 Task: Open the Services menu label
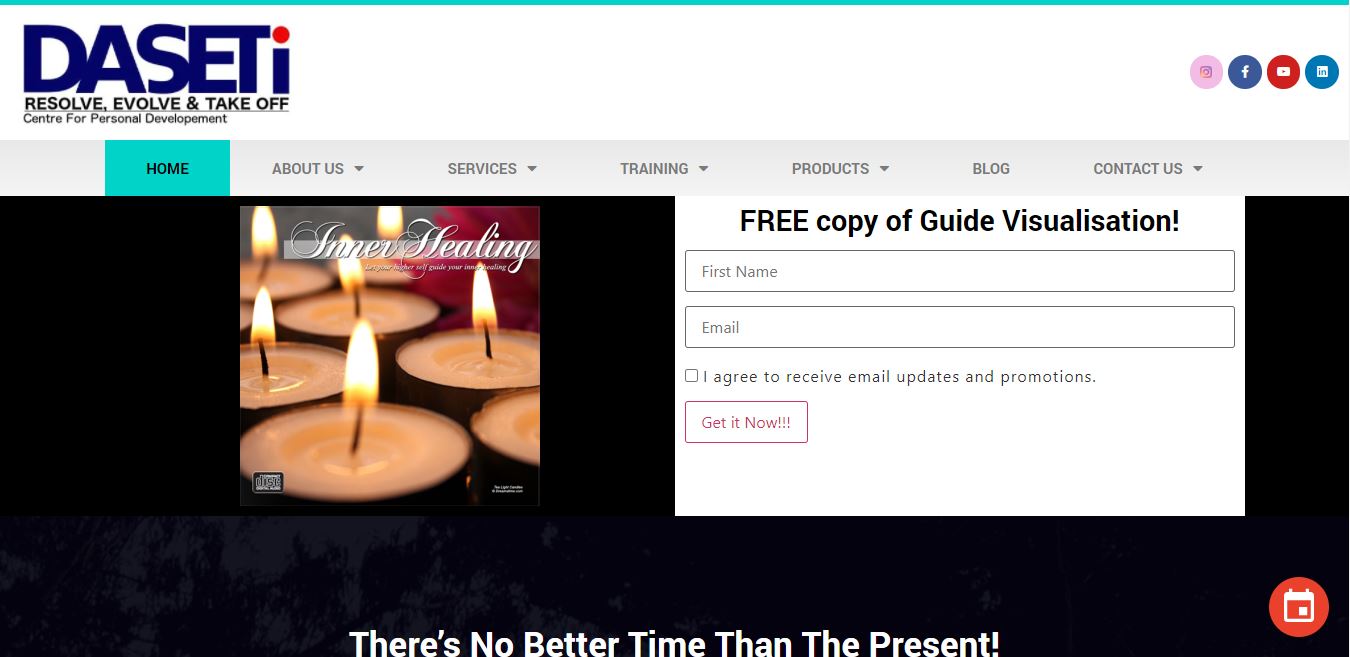pos(482,169)
